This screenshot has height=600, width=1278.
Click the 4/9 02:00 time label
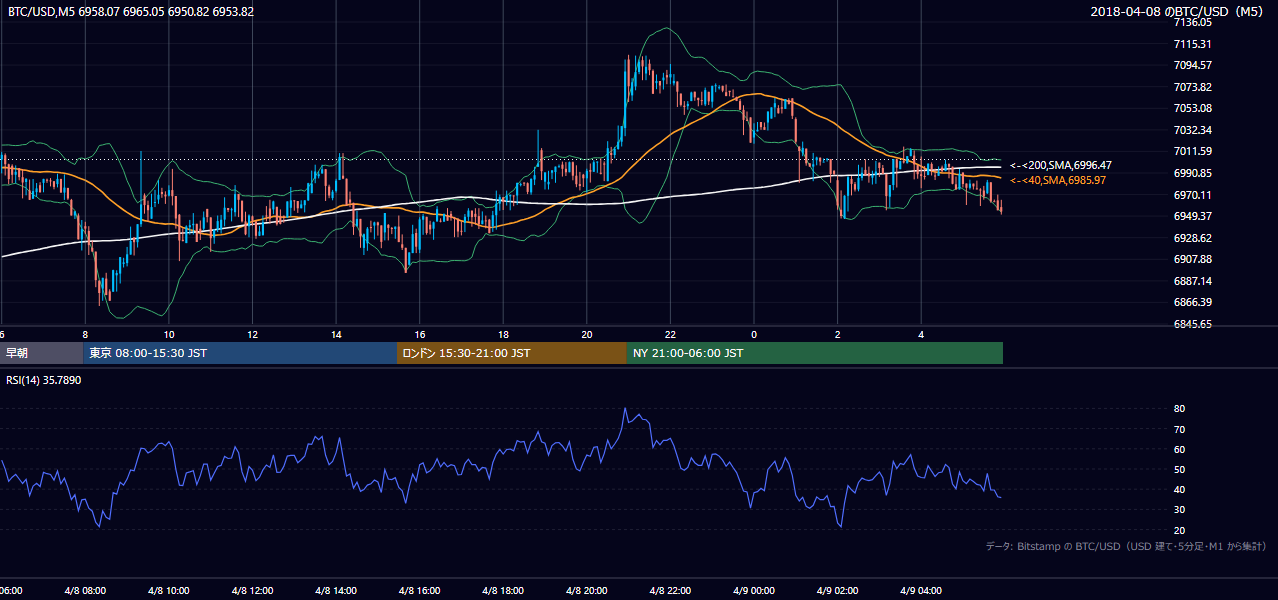coord(835,591)
